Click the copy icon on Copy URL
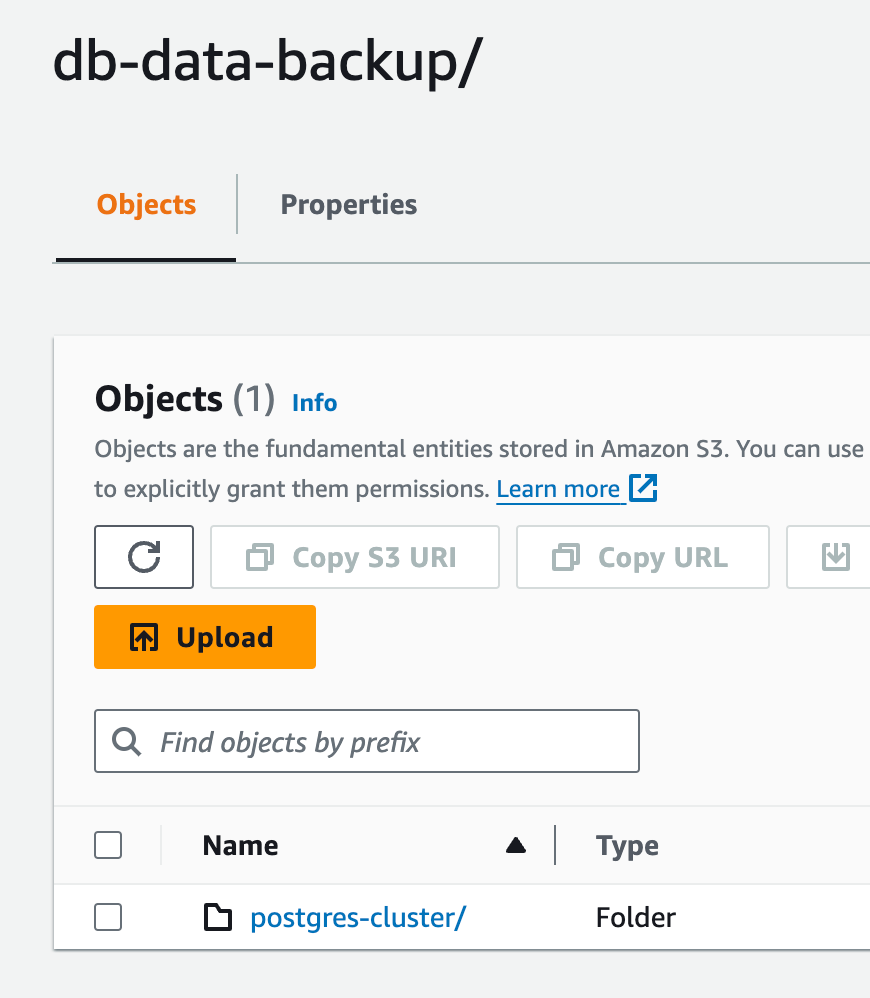Image resolution: width=870 pixels, height=998 pixels. (x=566, y=557)
